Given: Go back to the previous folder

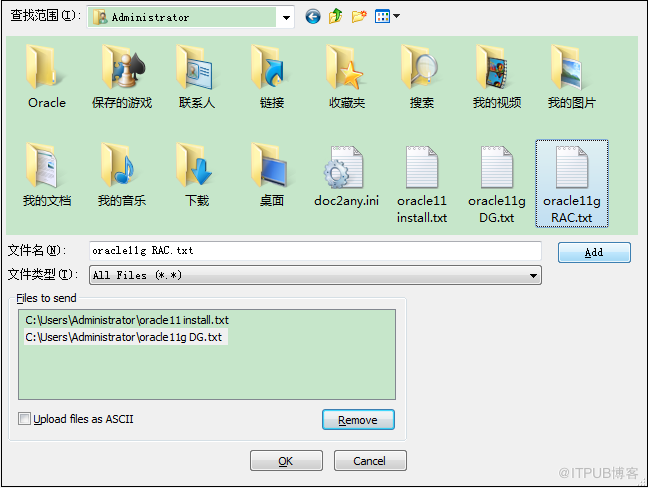Looking at the screenshot, I should click(x=313, y=17).
